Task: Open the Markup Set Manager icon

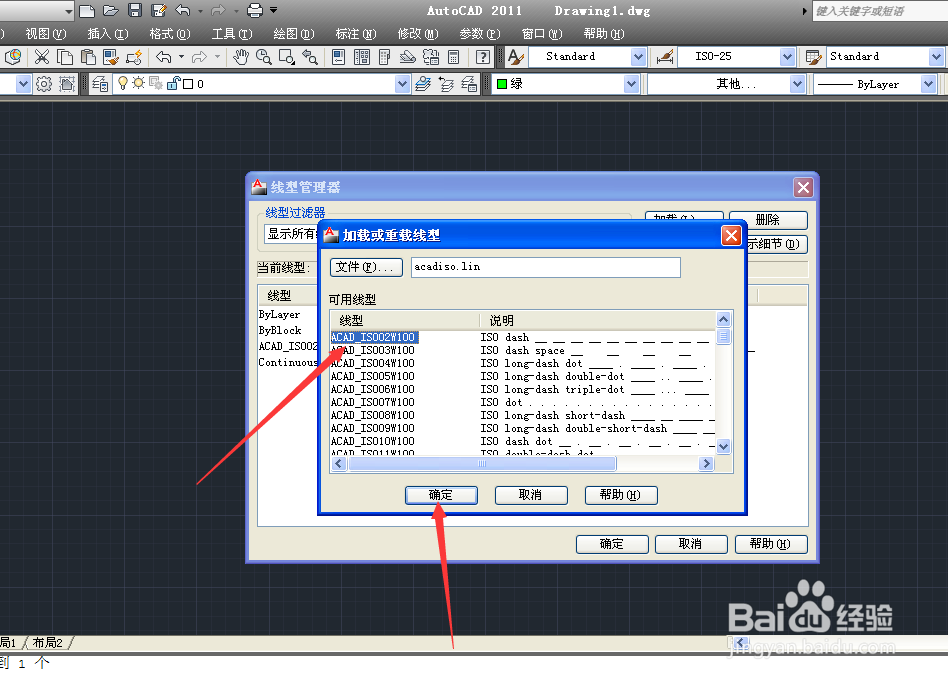Action: coord(430,57)
